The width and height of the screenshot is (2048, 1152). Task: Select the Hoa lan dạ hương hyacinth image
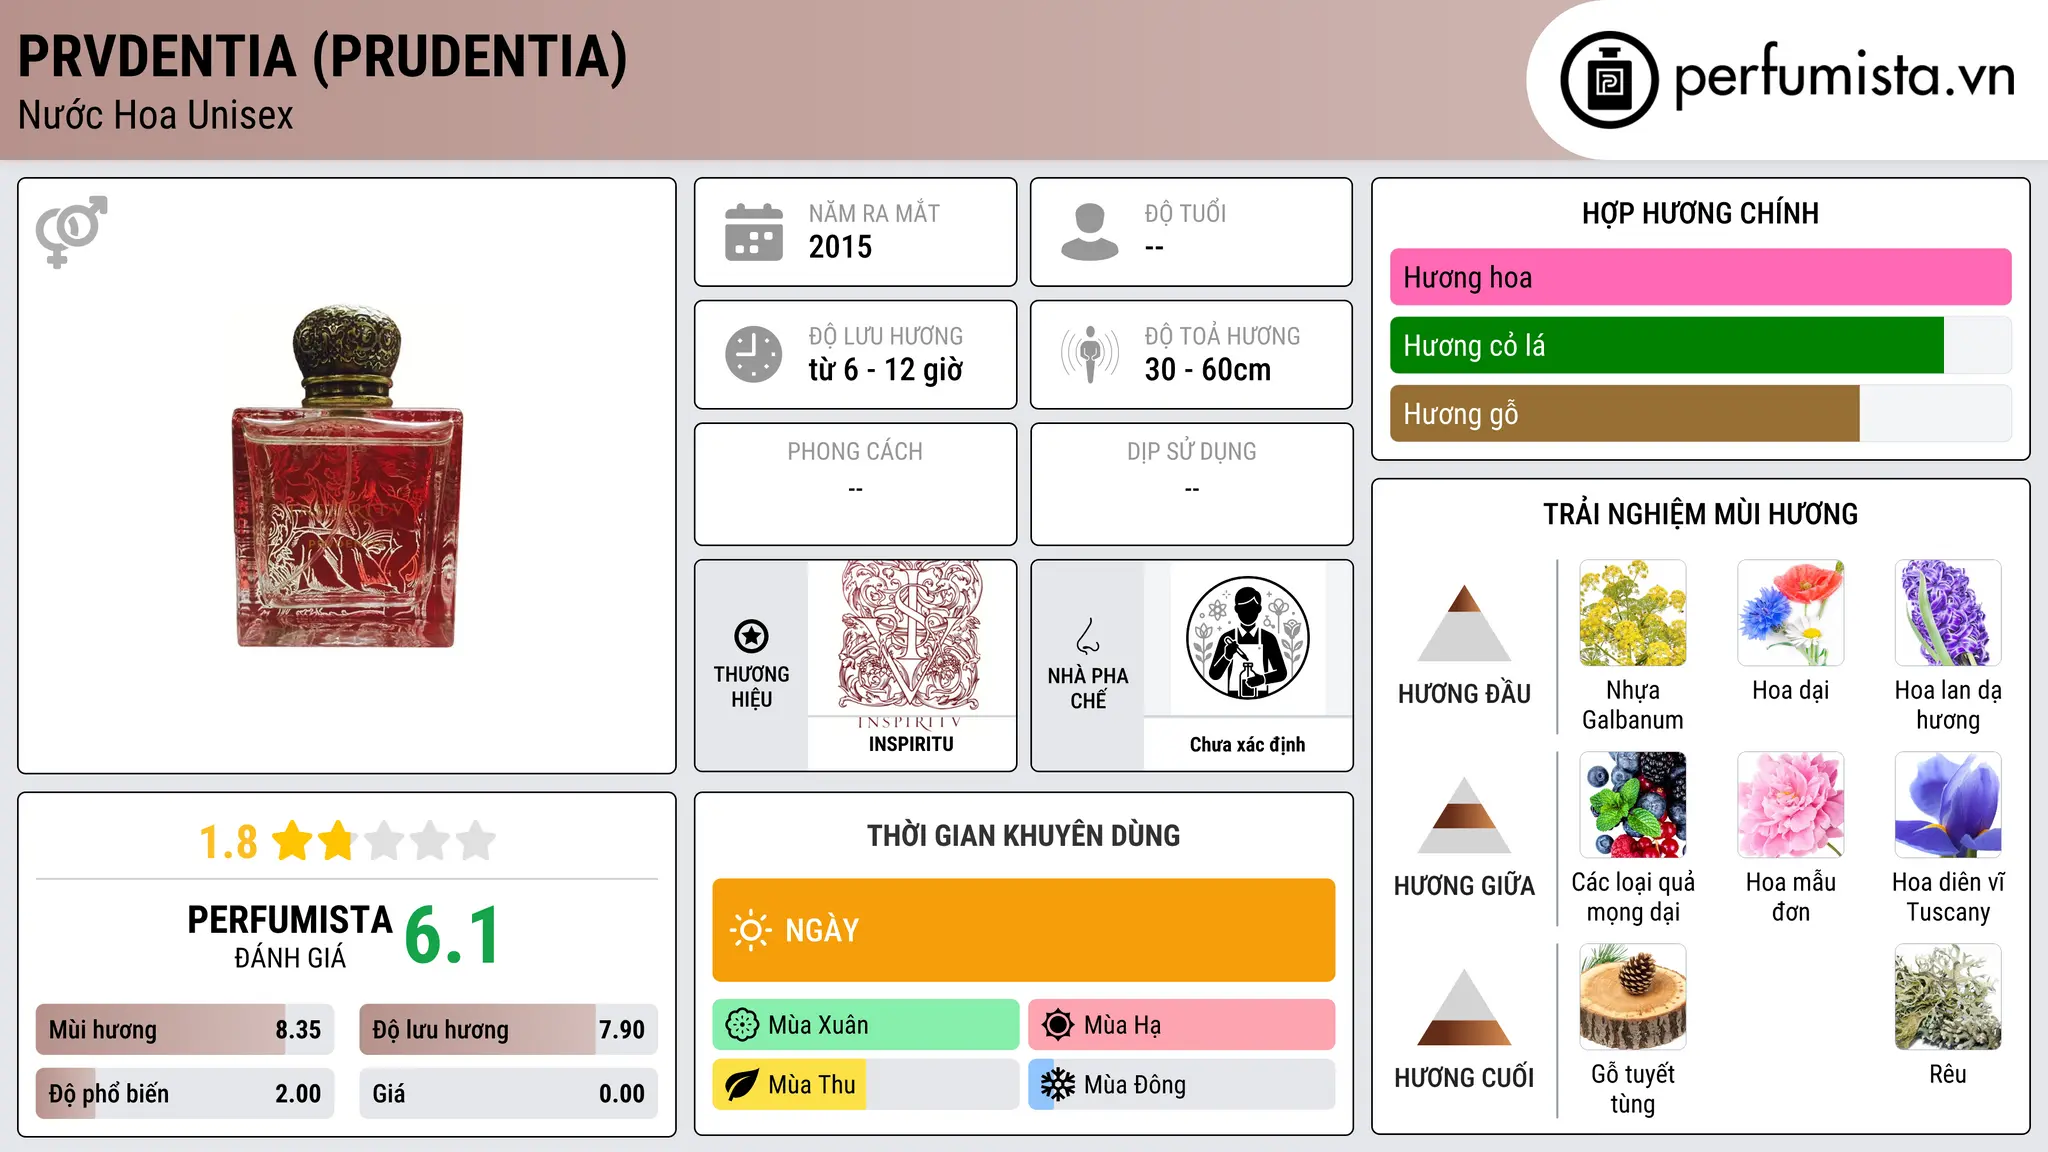pyautogui.click(x=1948, y=613)
